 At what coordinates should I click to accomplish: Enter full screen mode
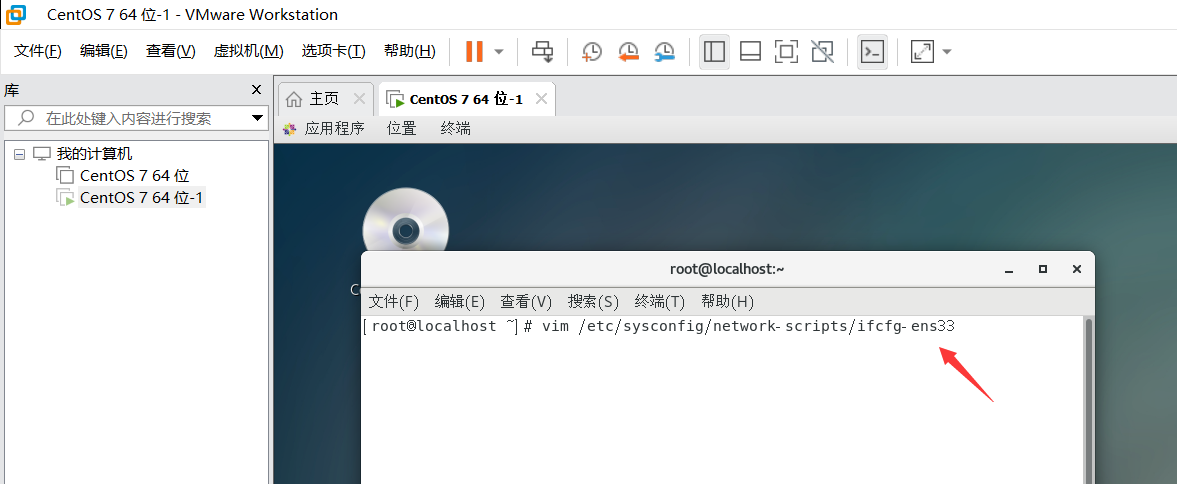[786, 51]
